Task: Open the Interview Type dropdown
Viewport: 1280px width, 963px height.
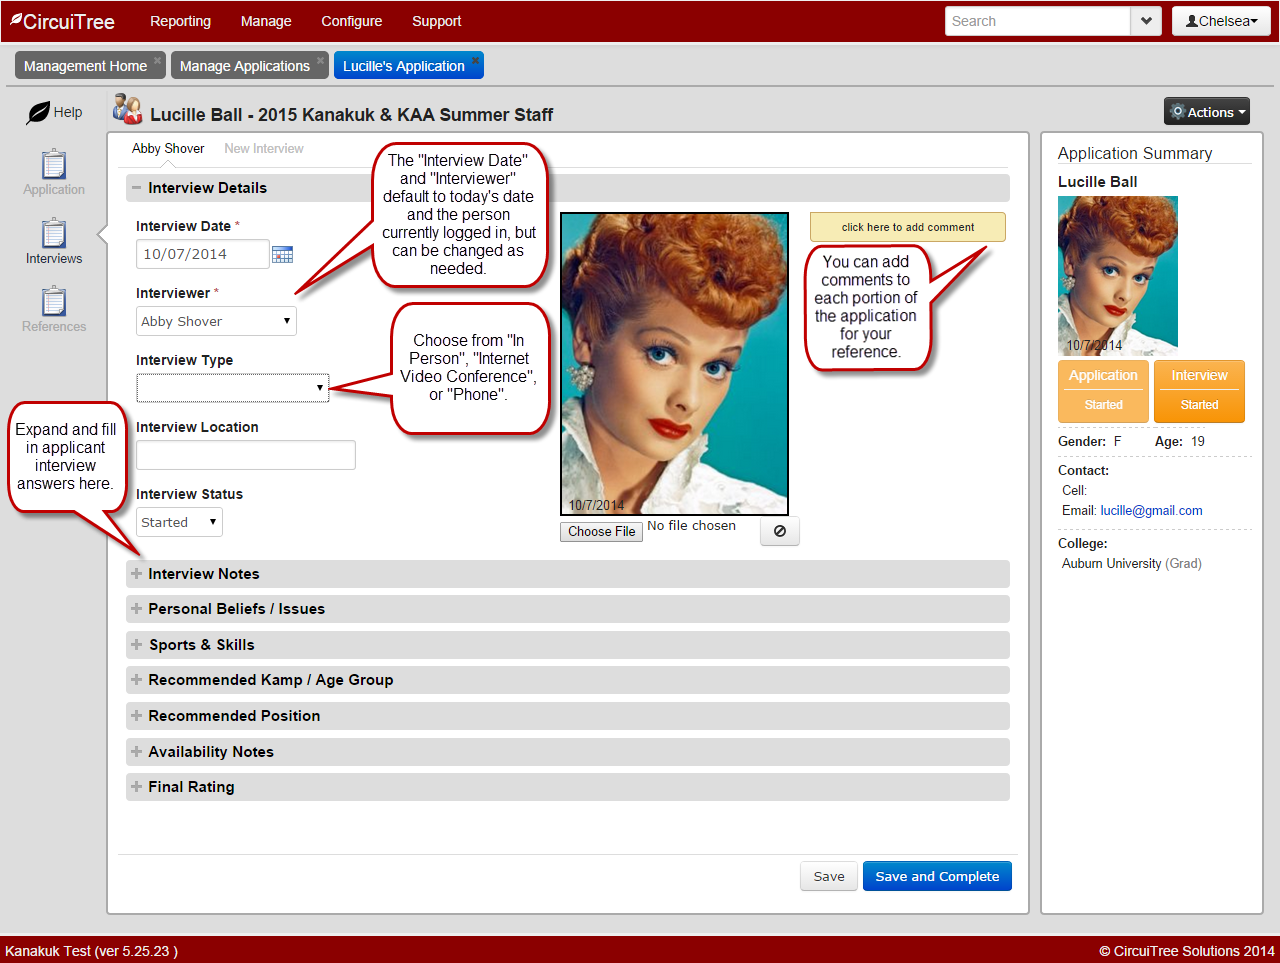Action: pos(232,388)
